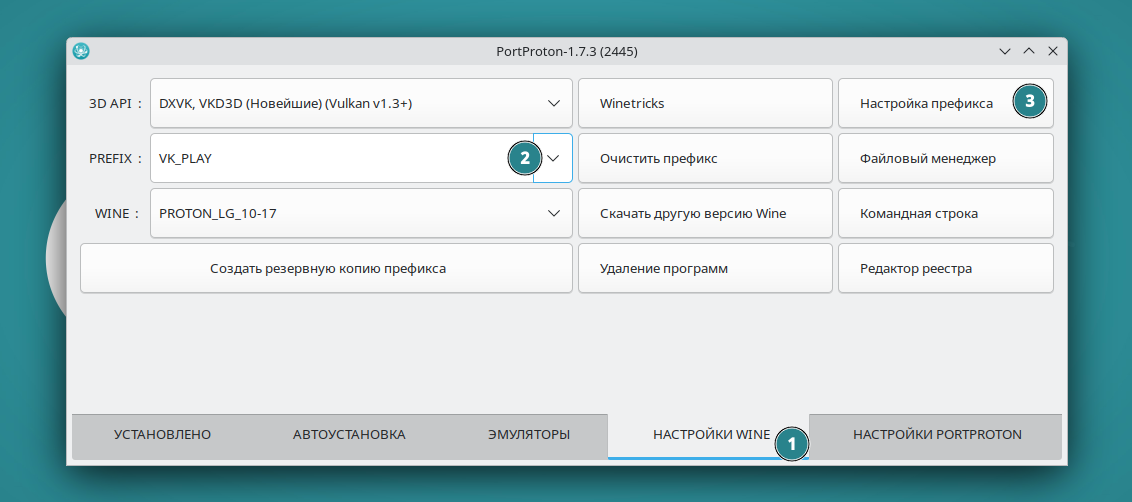Click the PortProton app icon in title bar
The height and width of the screenshot is (502, 1132).
coord(82,51)
